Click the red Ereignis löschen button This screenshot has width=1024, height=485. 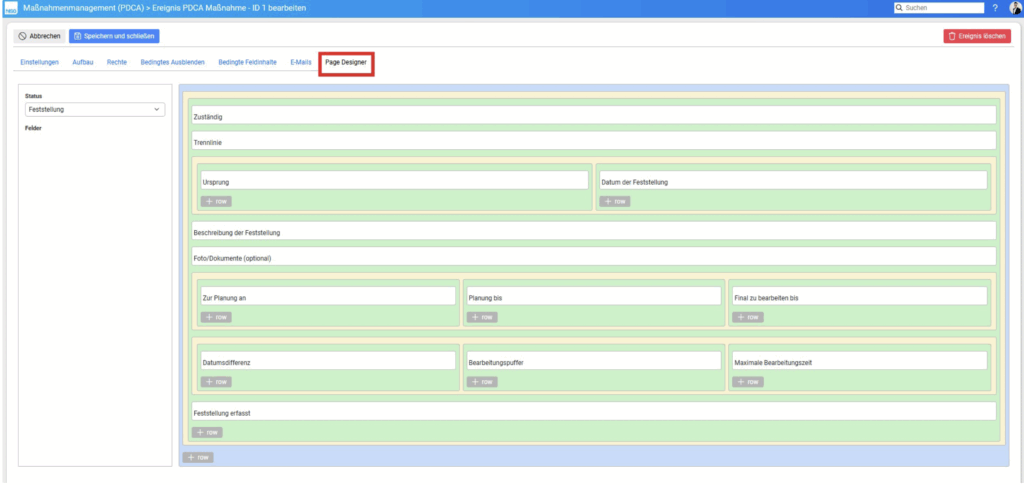click(x=976, y=36)
